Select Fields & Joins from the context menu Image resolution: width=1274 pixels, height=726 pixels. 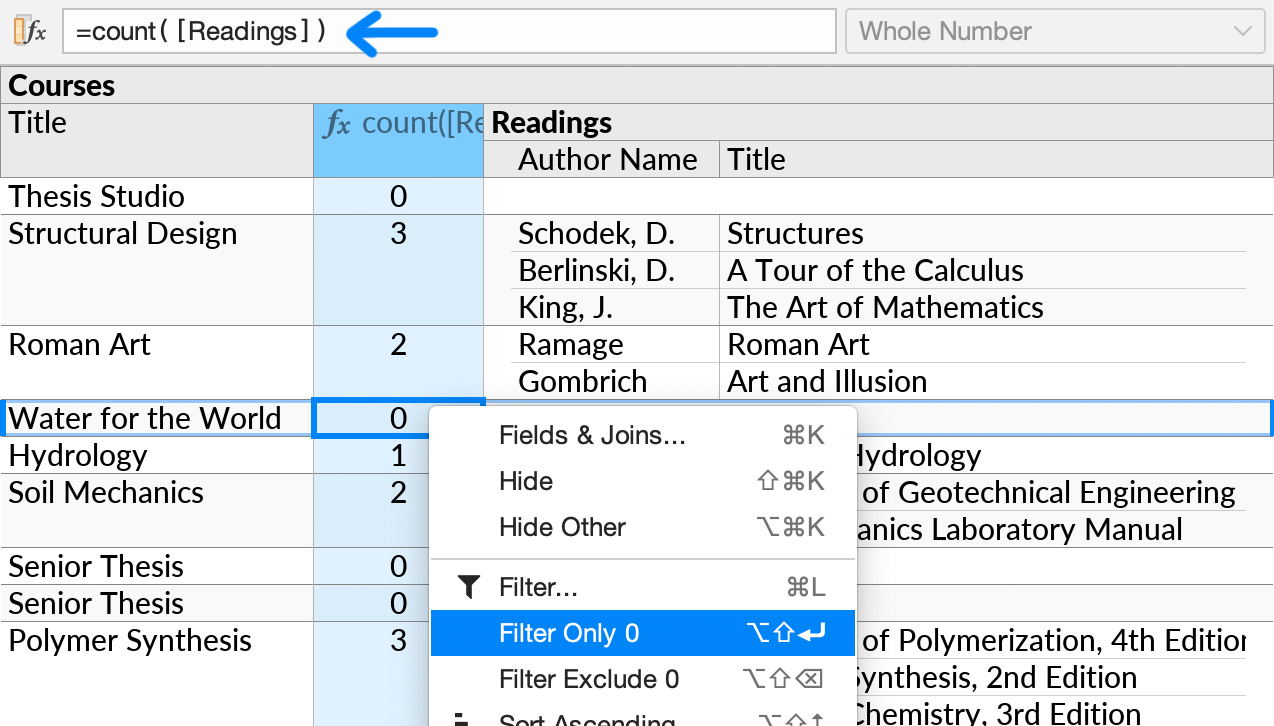pyautogui.click(x=593, y=435)
